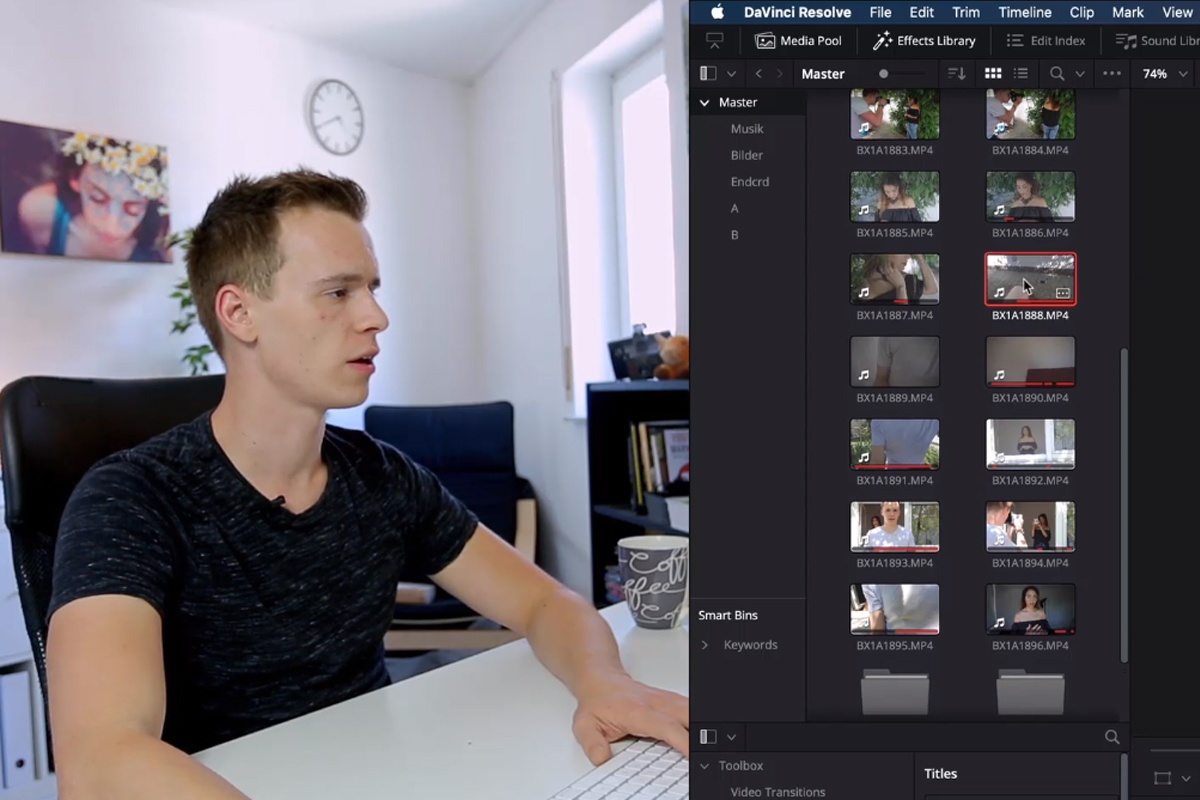
Task: Select clip BX1A1886.MP4 thumbnail
Action: tap(1031, 196)
